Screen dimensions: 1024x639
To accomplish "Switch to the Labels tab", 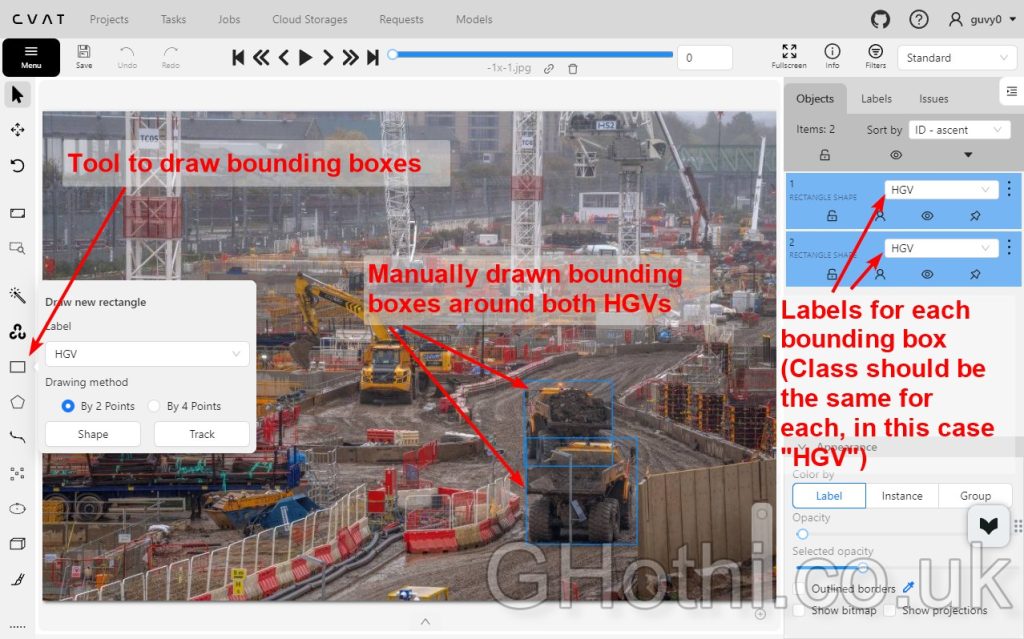I will (x=876, y=99).
